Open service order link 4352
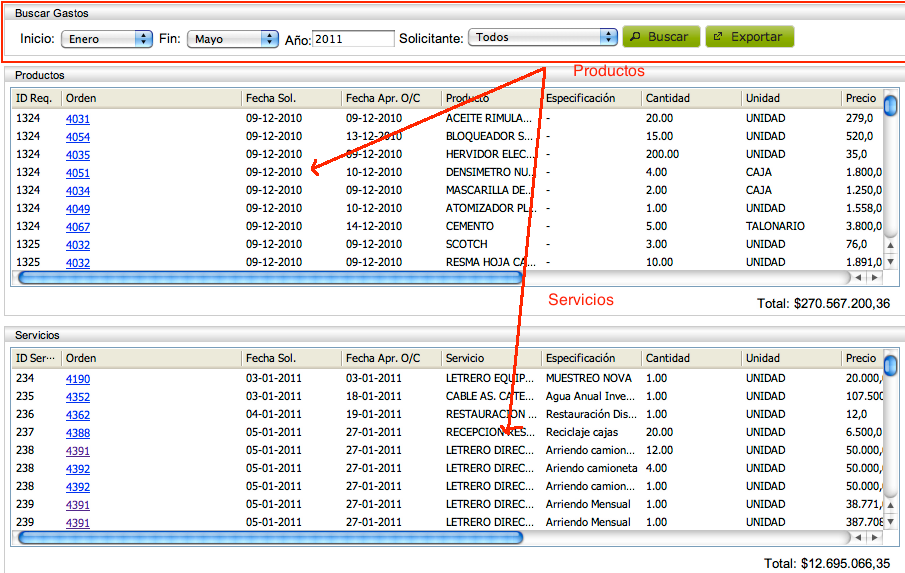This screenshot has width=905, height=573. (78, 397)
